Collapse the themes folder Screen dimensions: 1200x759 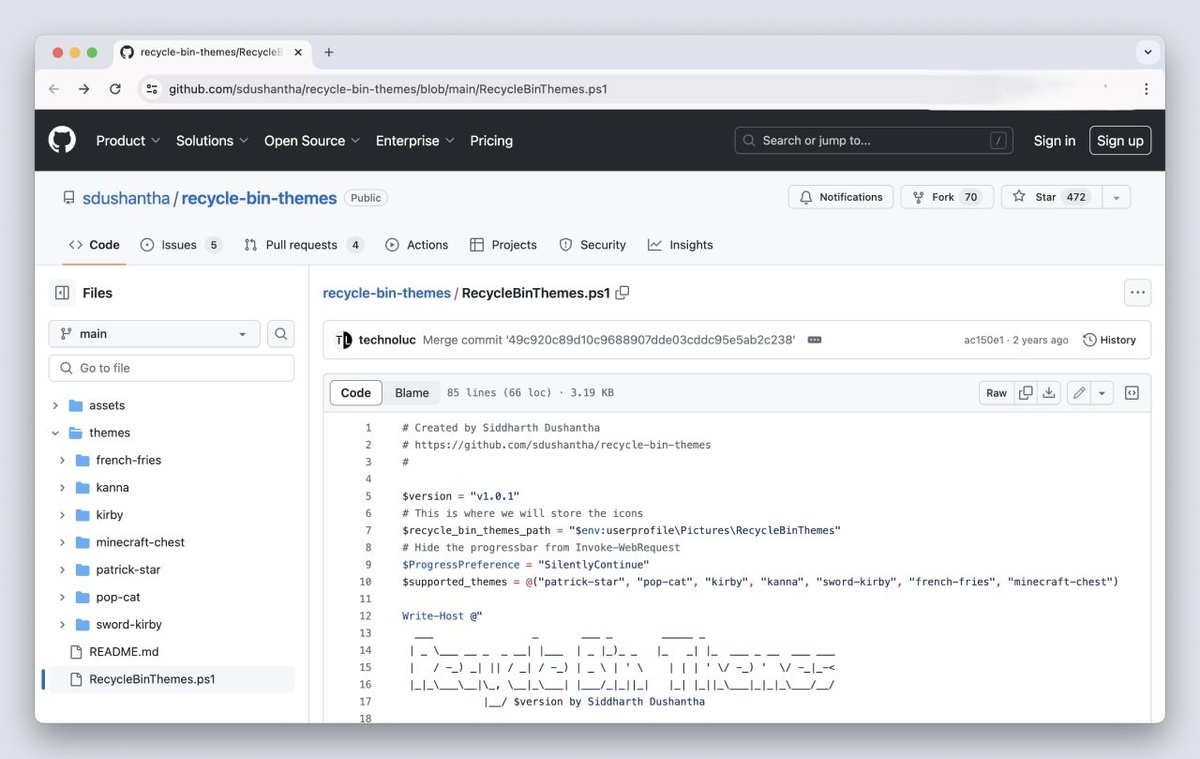tap(55, 433)
